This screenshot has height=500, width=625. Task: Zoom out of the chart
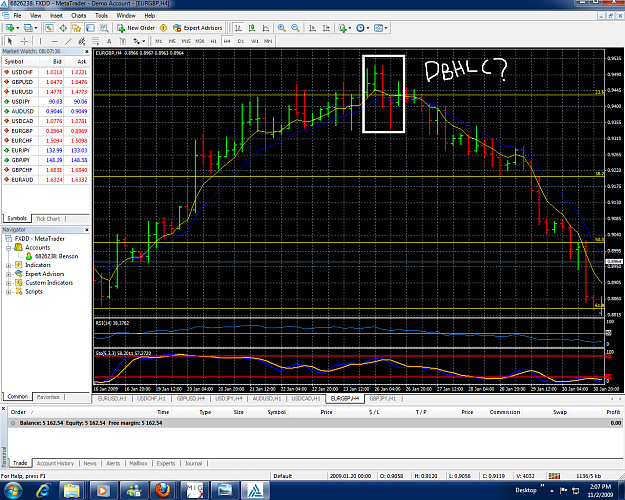tap(295, 28)
